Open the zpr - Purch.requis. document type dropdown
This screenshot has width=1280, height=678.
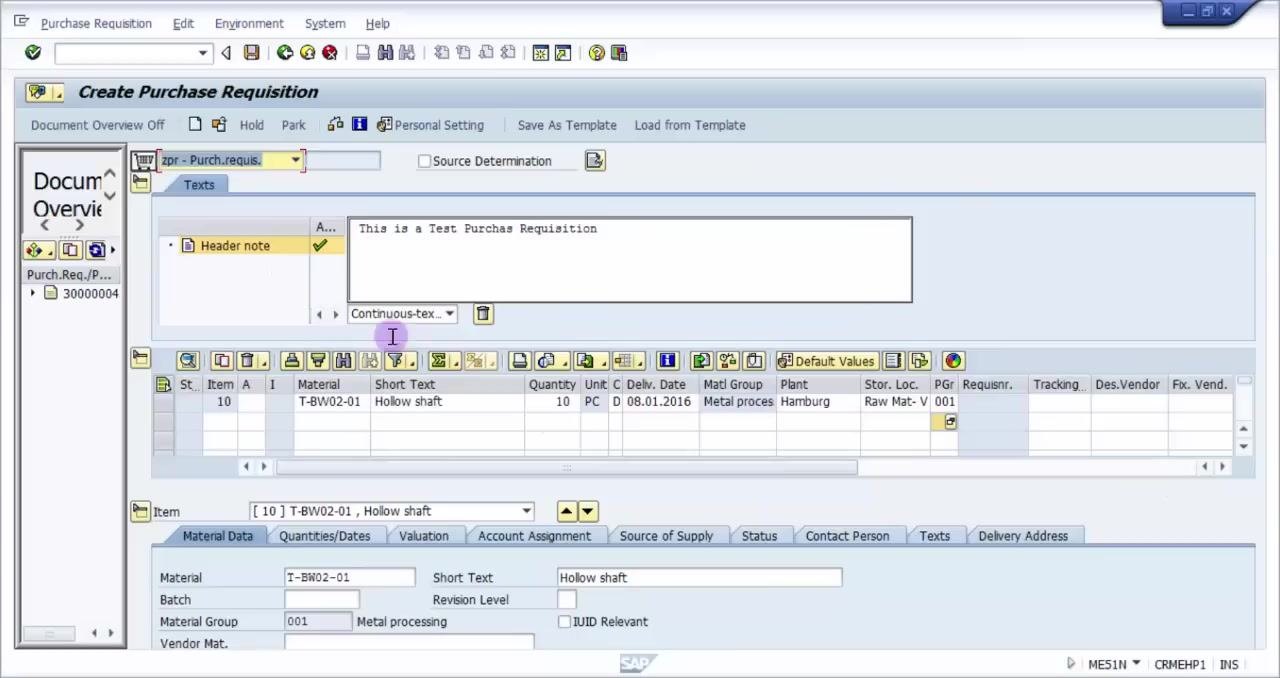[x=296, y=160]
